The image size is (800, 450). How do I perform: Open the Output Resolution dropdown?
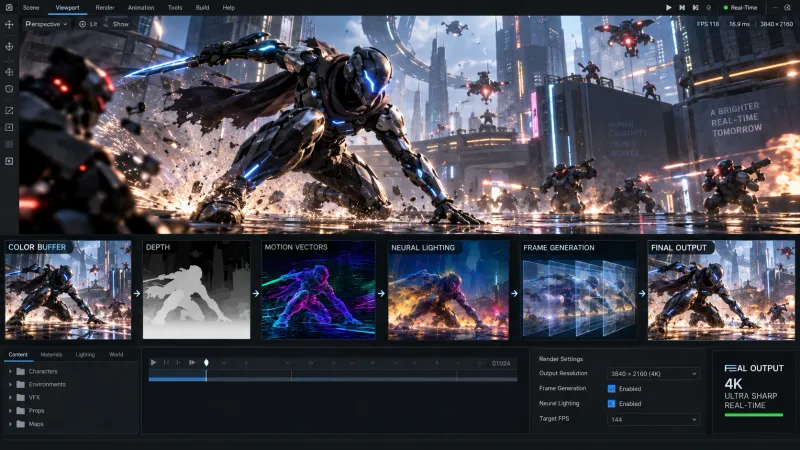click(x=653, y=374)
